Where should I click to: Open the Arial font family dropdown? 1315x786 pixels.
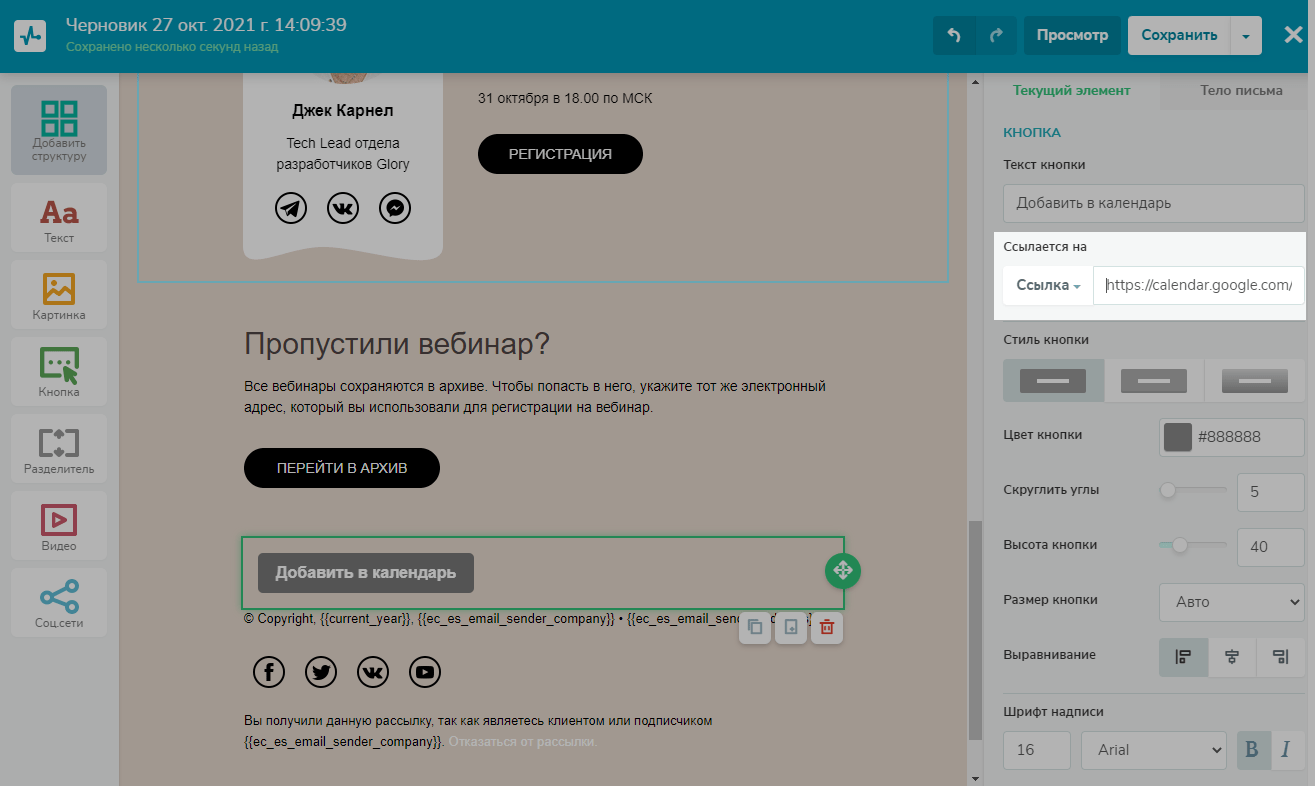point(1153,750)
